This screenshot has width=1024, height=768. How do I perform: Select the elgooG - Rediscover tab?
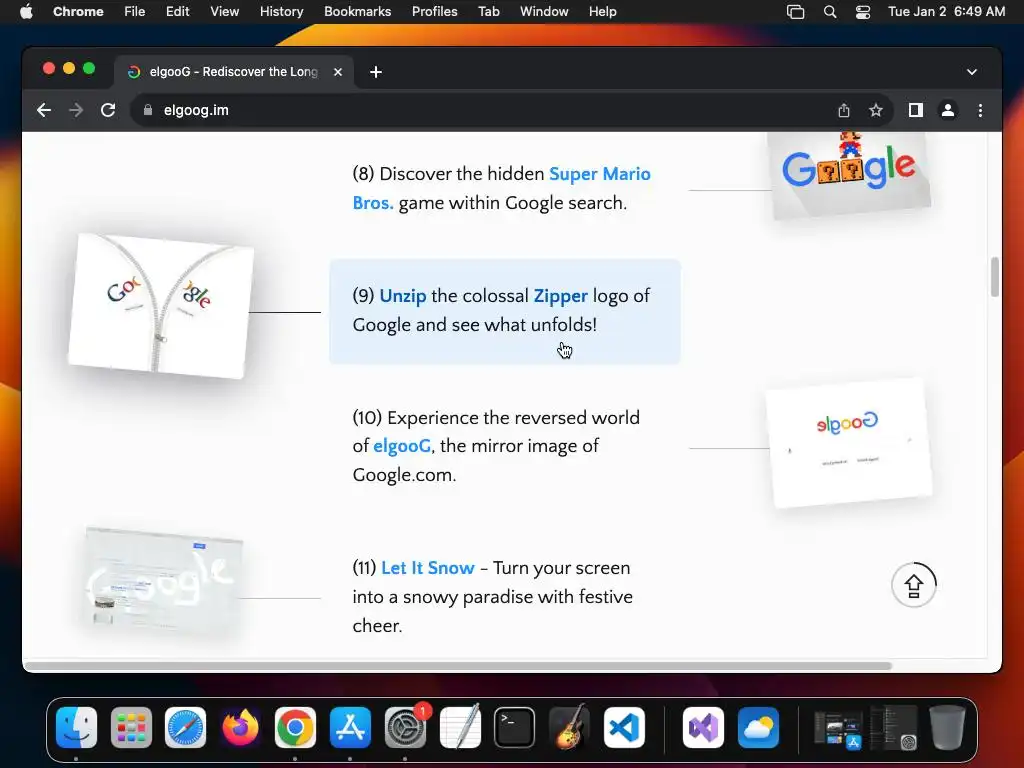pos(234,72)
